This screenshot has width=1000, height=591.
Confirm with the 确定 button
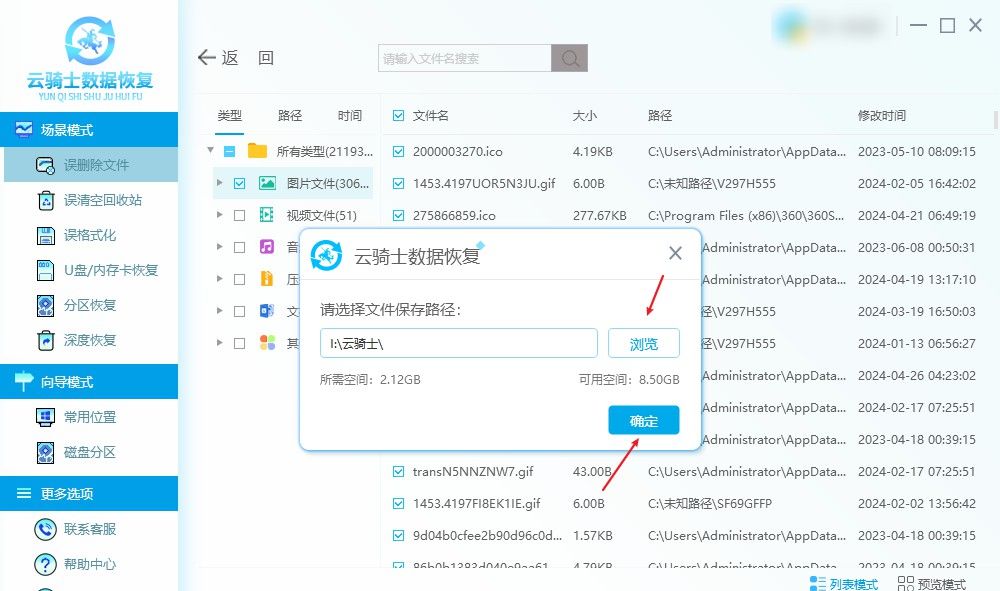click(643, 421)
